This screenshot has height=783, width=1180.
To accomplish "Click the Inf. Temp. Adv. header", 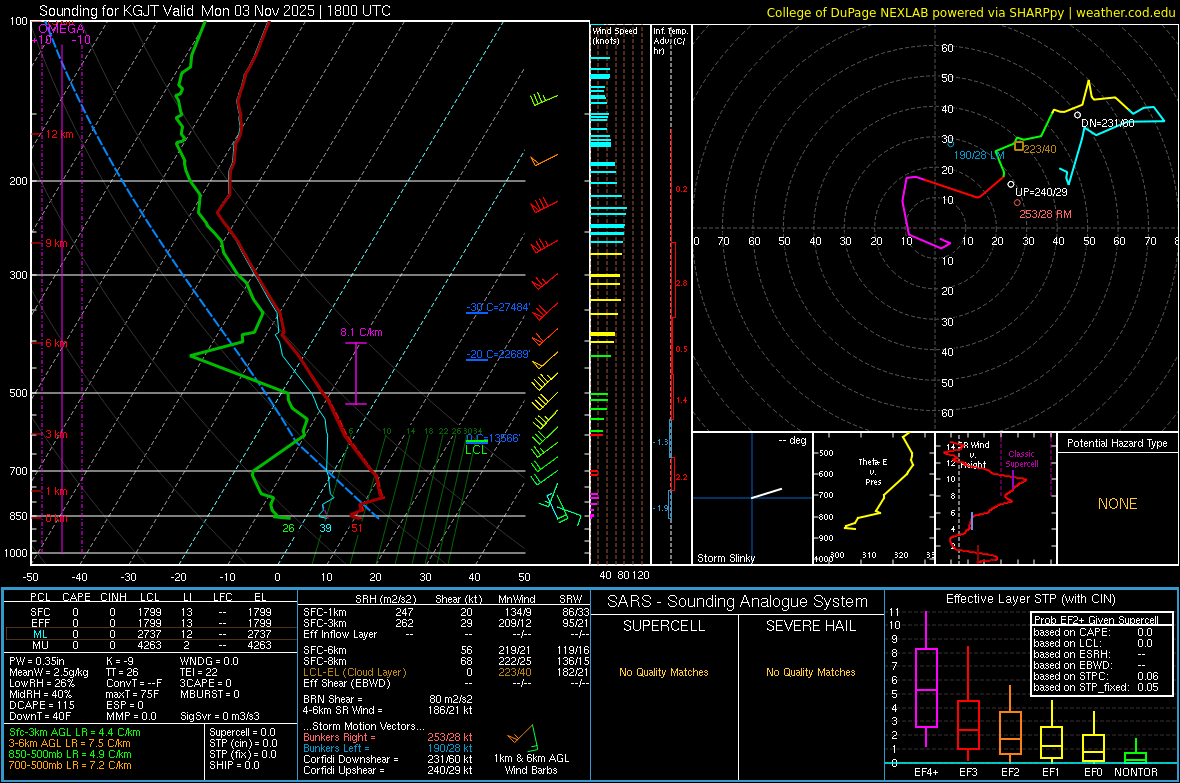I will click(x=669, y=41).
